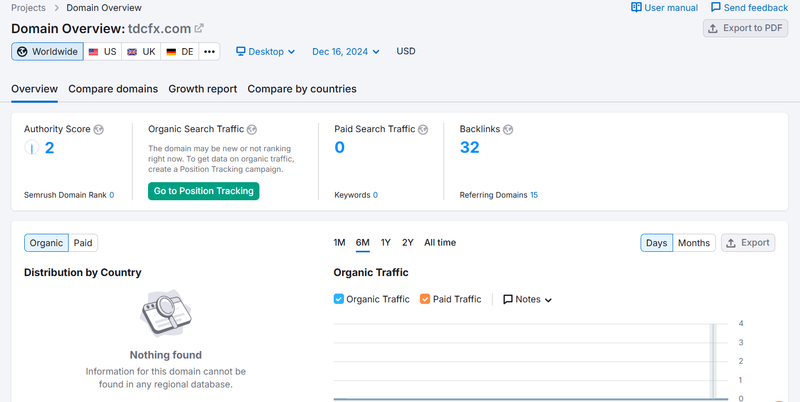Click the Authority Score value 2
The width and height of the screenshot is (800, 402).
tap(49, 148)
